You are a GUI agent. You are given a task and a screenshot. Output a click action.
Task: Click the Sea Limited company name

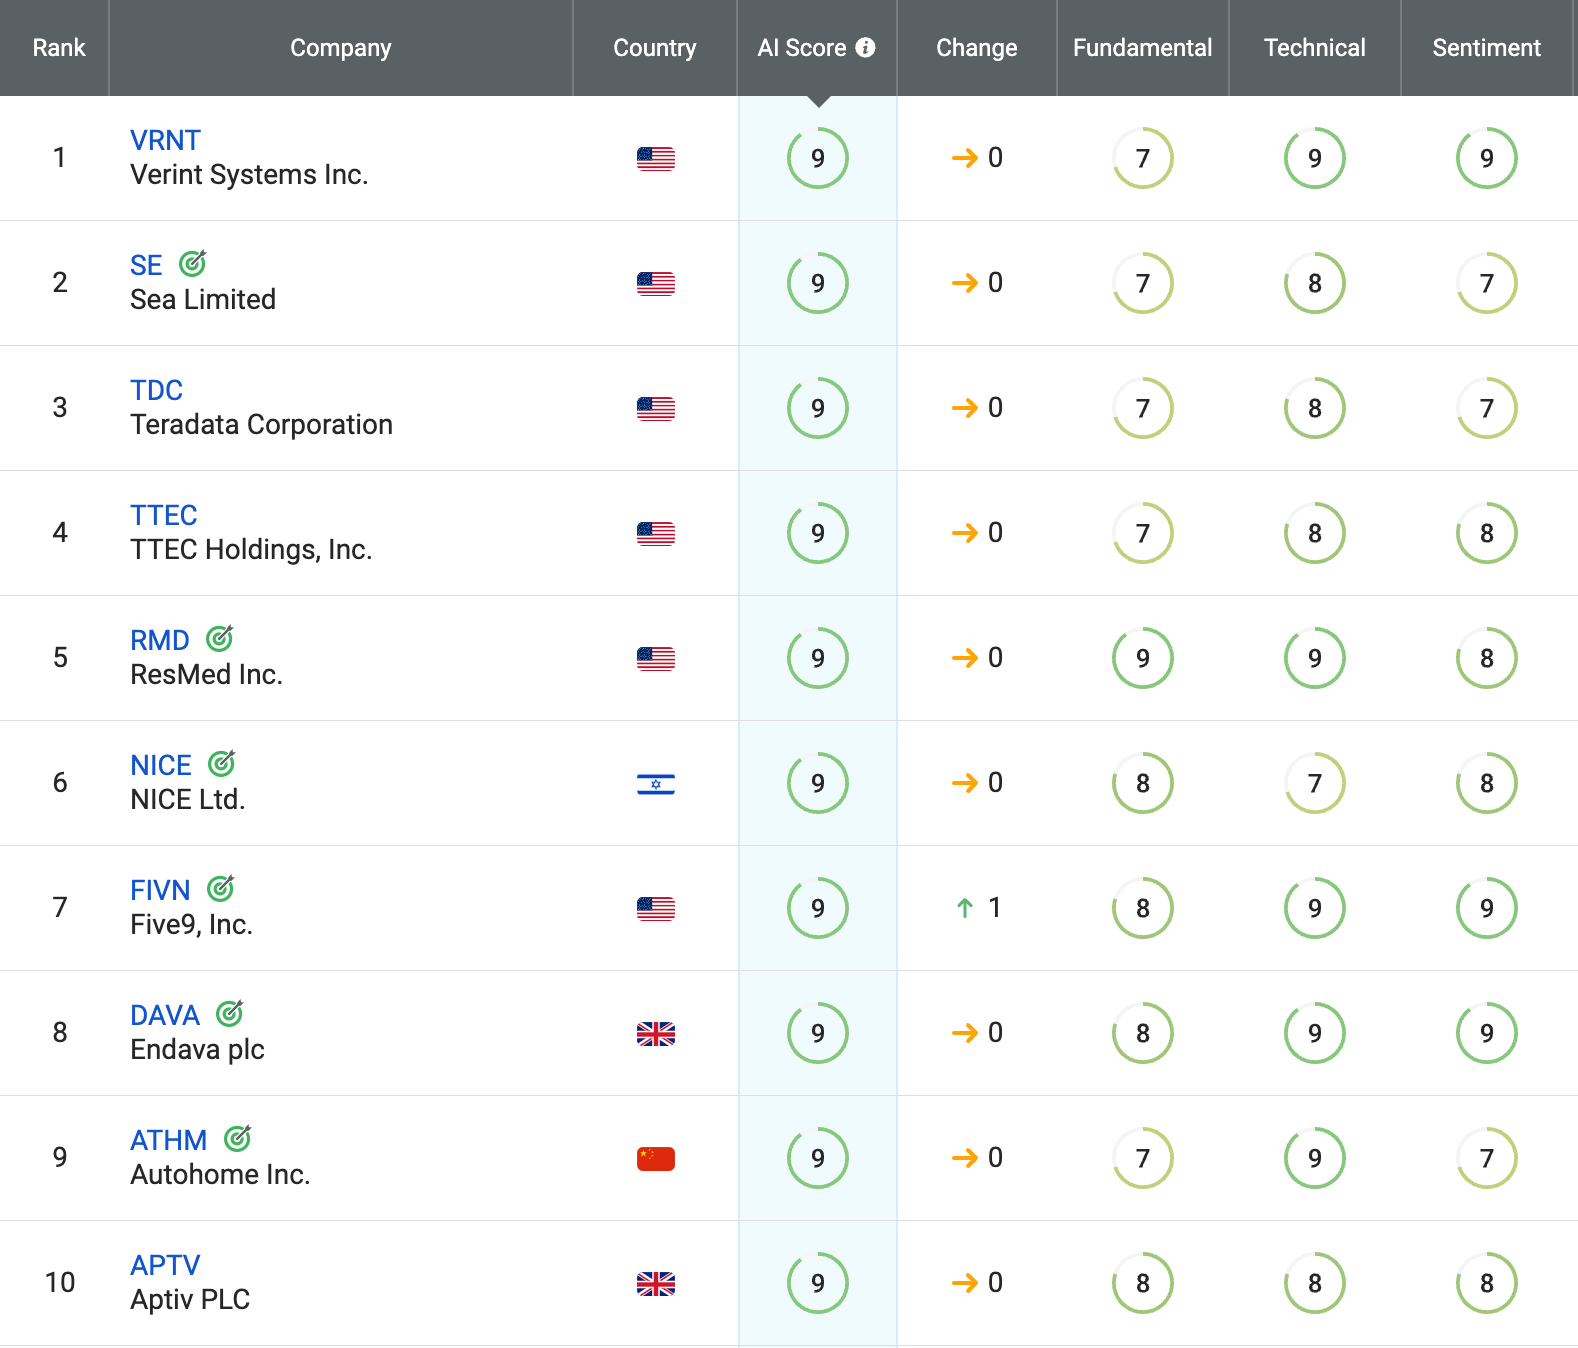203,300
